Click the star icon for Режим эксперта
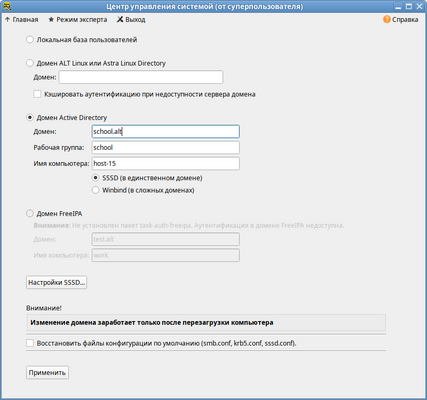The image size is (427, 400). pos(51,19)
